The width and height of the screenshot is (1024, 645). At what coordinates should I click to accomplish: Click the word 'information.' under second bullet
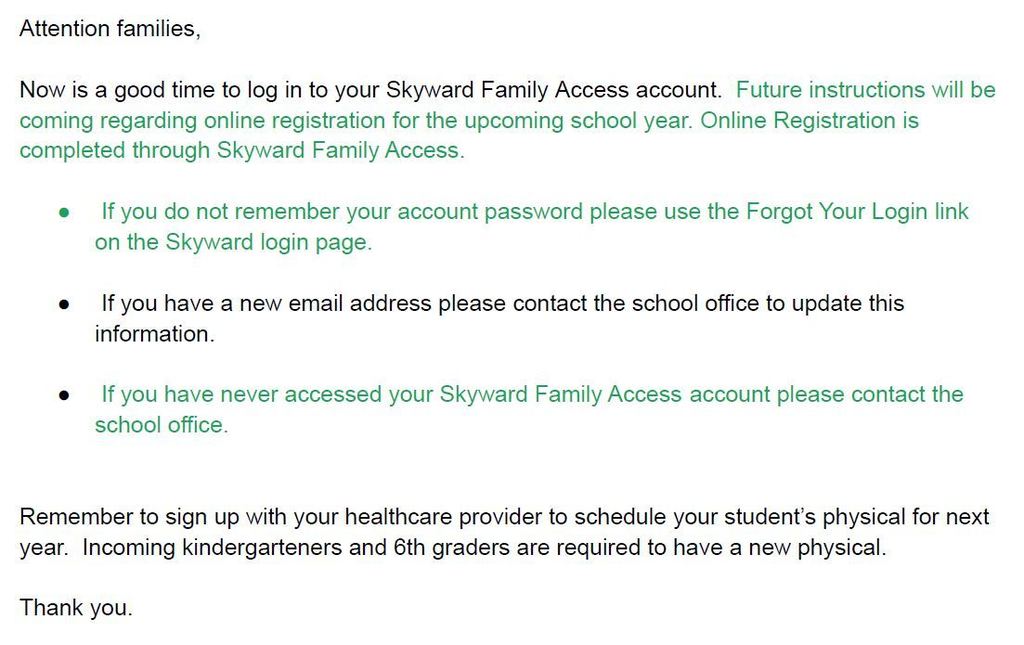(x=154, y=334)
